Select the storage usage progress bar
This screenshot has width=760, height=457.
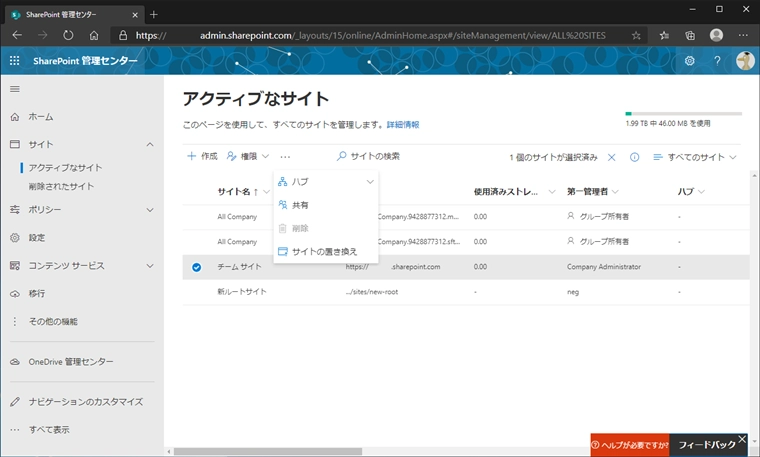tap(683, 113)
